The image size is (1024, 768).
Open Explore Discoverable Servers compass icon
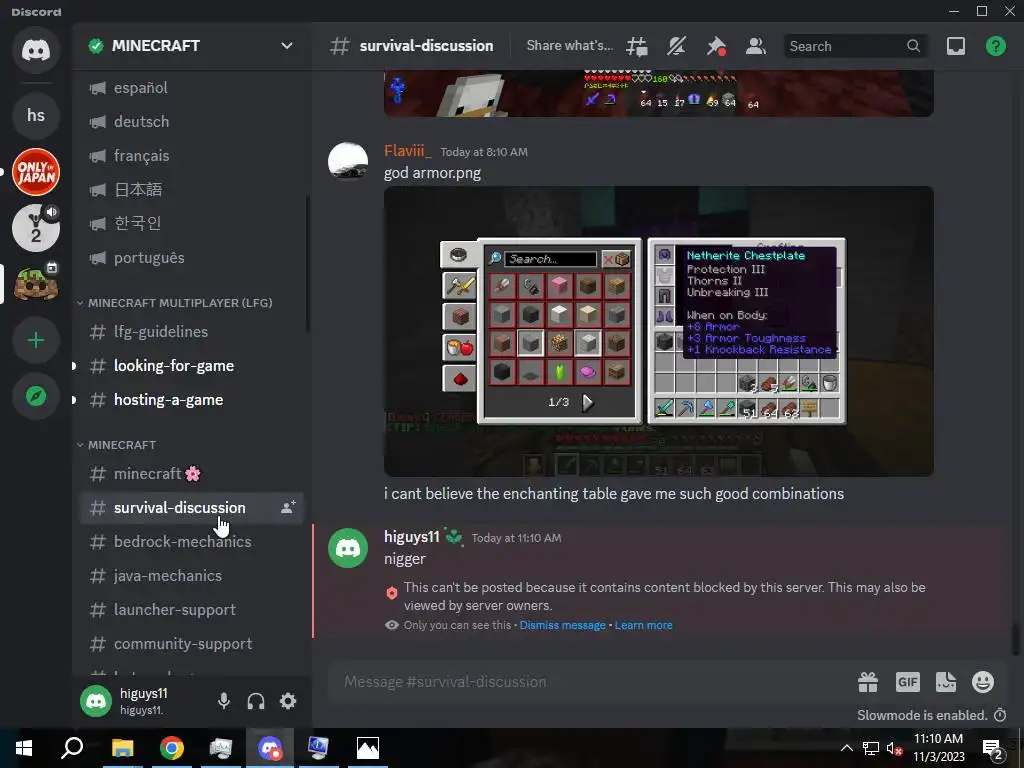pyautogui.click(x=36, y=396)
